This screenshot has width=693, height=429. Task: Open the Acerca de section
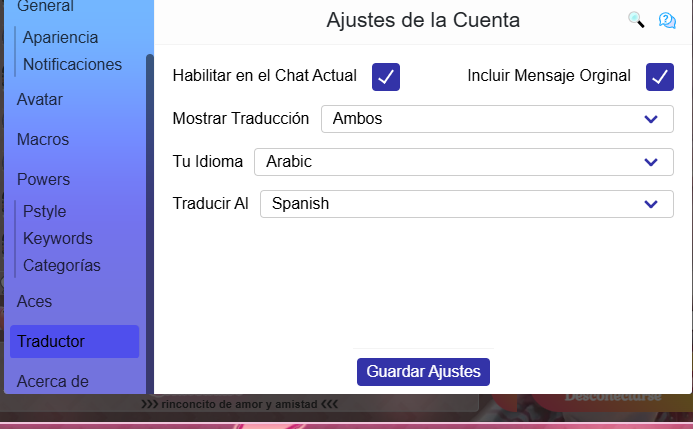[x=53, y=381]
